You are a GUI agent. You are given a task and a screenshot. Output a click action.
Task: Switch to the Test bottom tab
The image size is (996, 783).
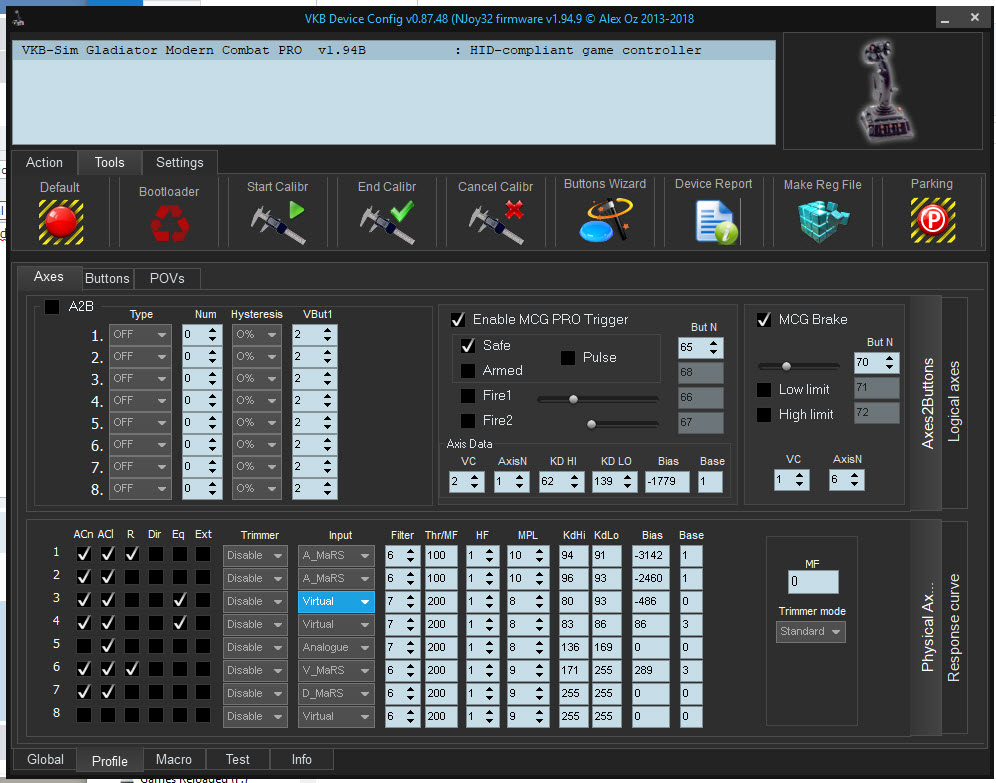[x=238, y=760]
